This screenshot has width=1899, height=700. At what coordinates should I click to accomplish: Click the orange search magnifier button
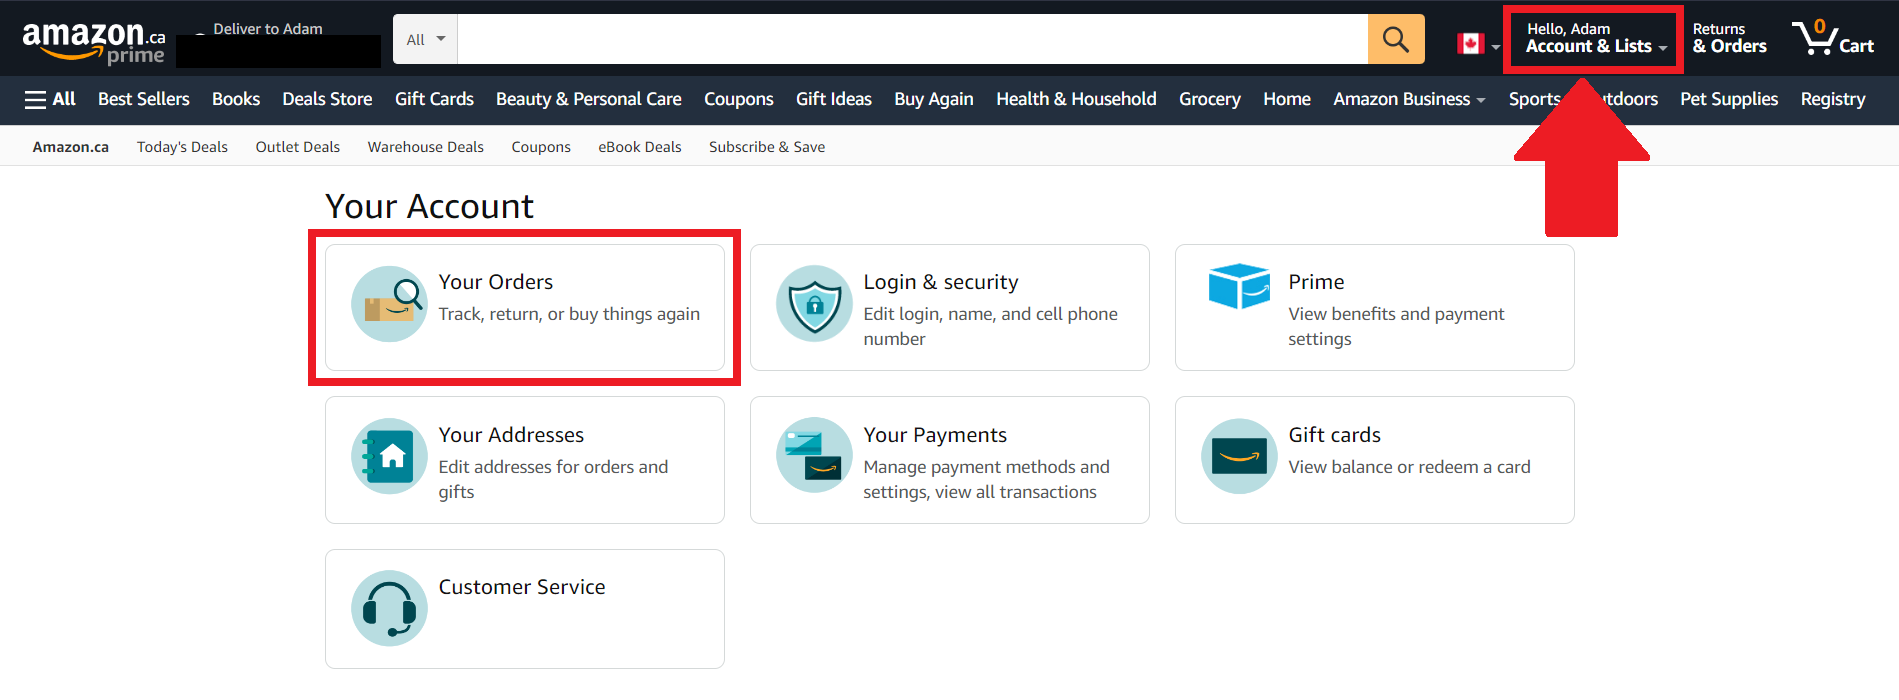tap(1396, 39)
